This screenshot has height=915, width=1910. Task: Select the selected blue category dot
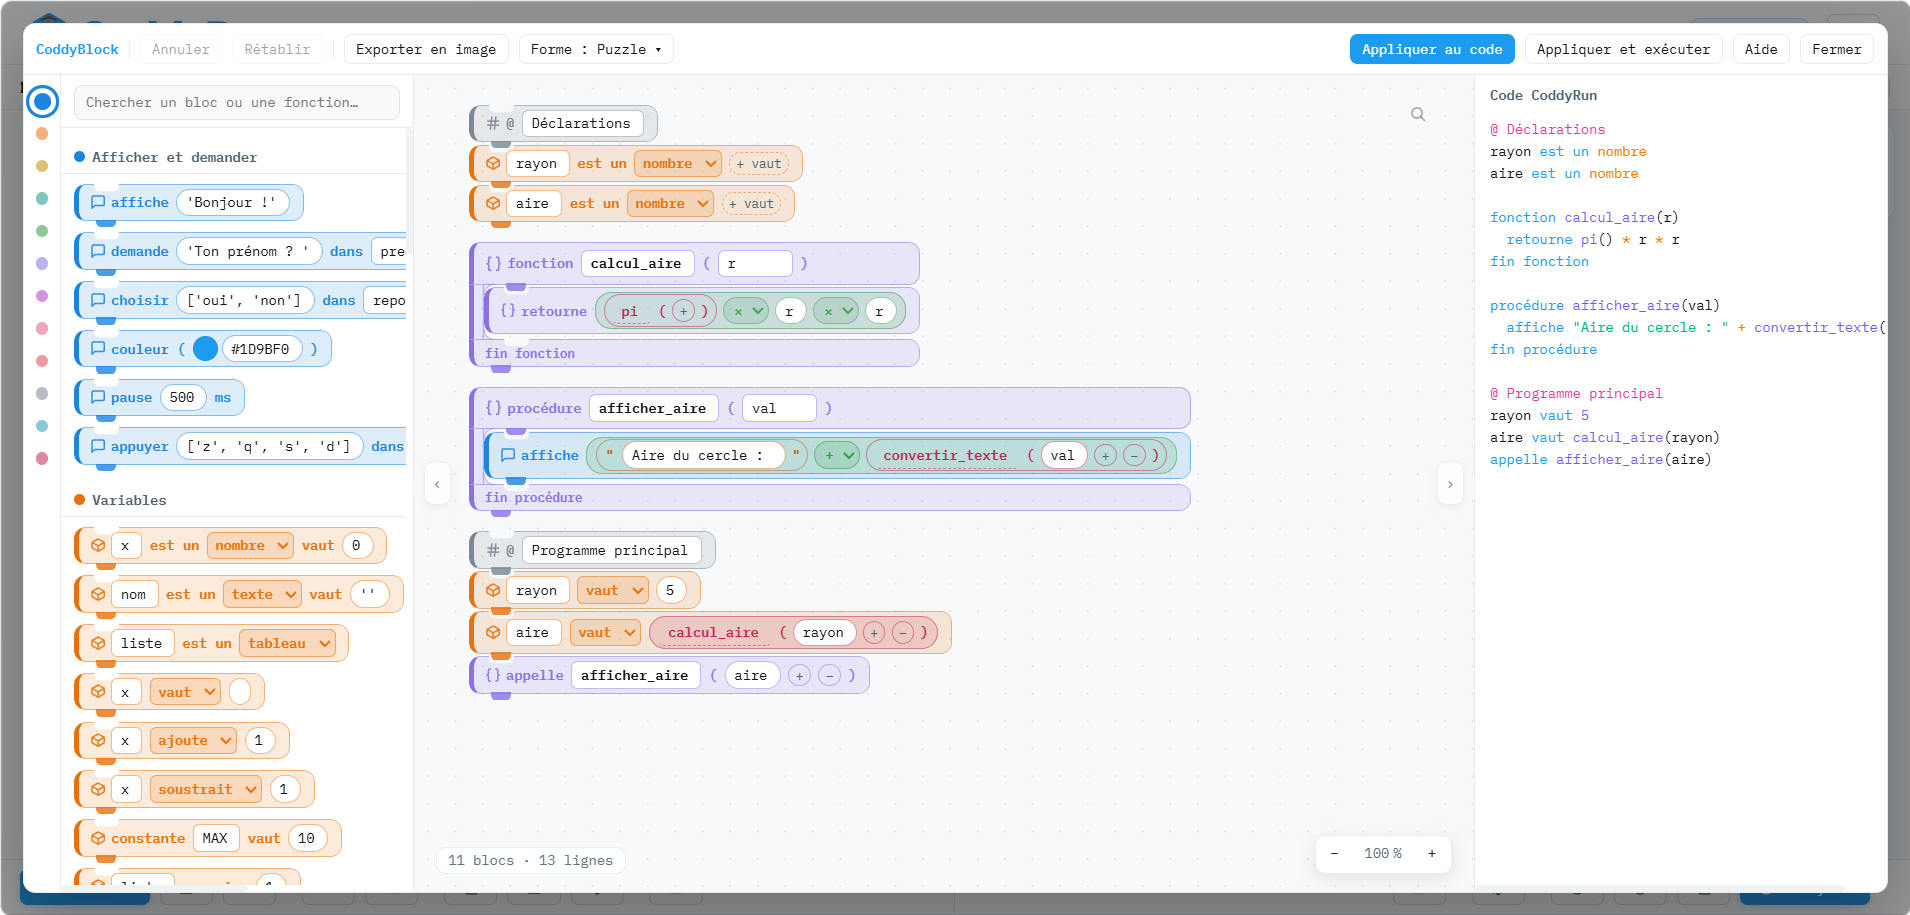[42, 101]
